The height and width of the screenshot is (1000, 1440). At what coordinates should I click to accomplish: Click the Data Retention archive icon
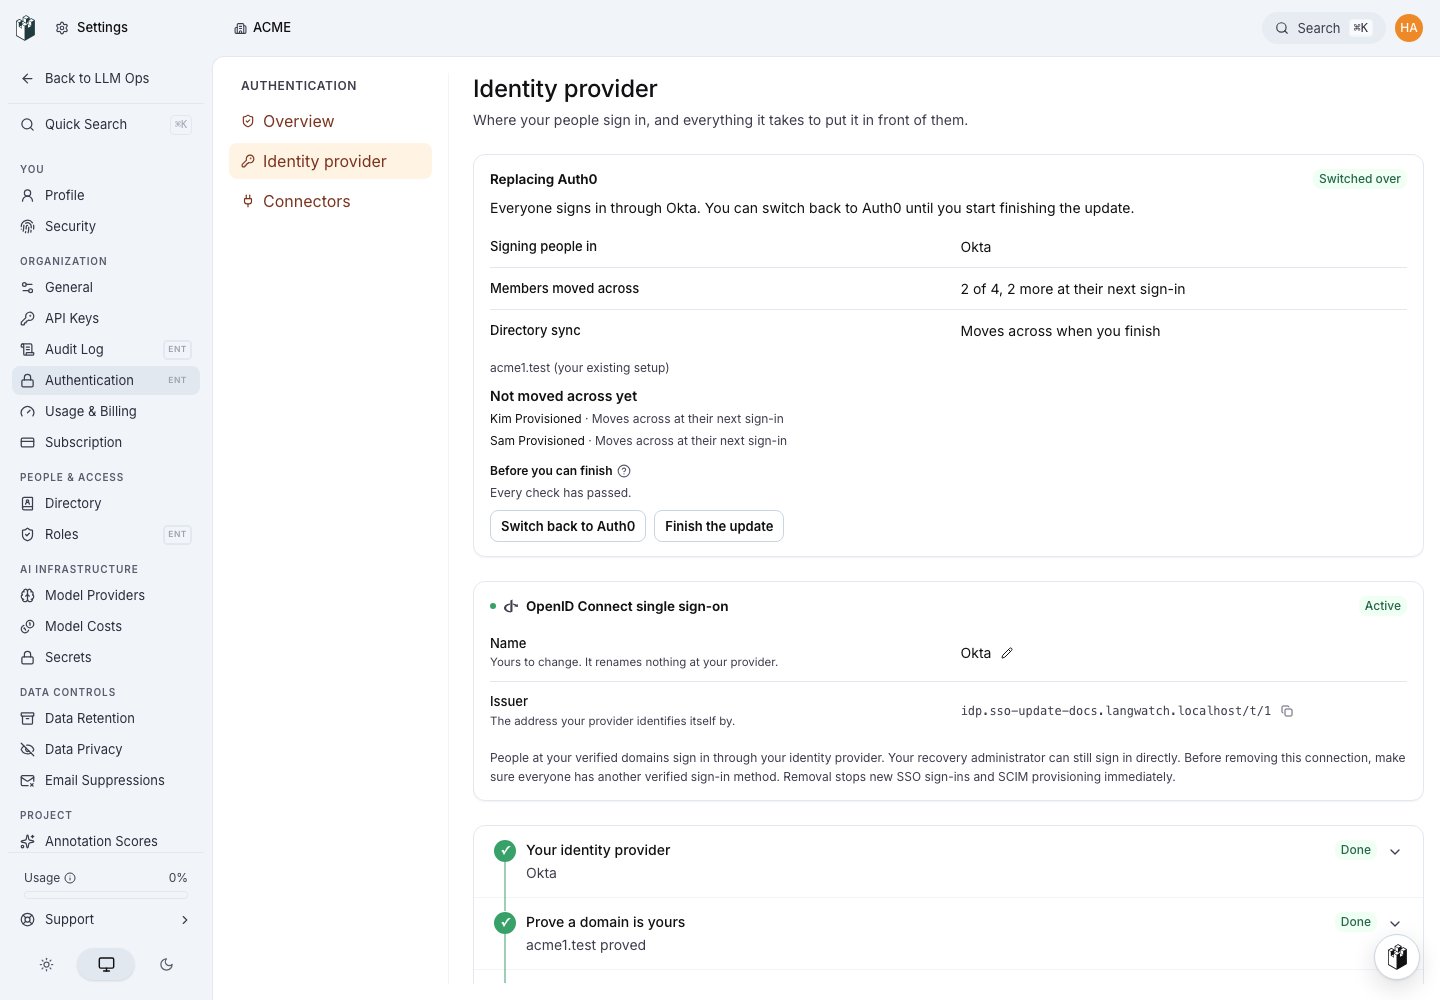tap(28, 718)
